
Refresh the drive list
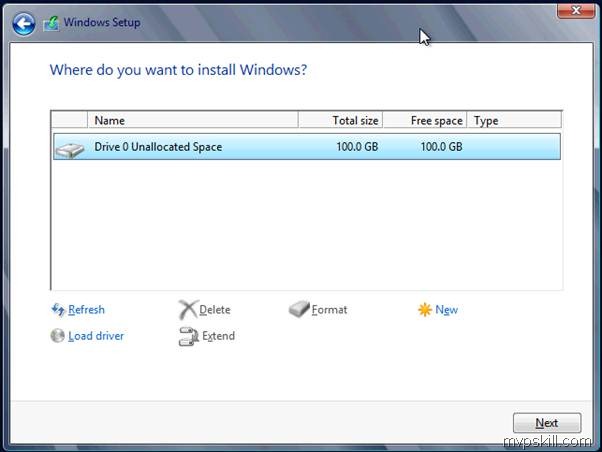click(86, 310)
